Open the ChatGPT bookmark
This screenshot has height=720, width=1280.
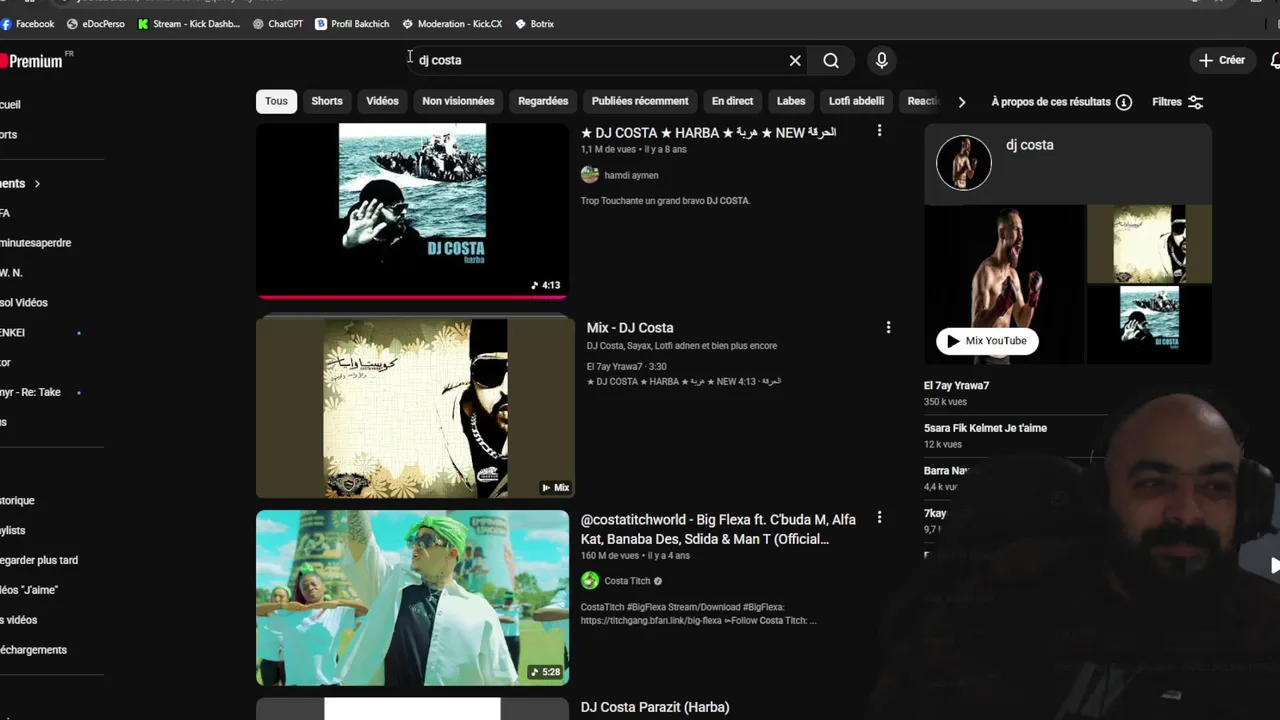(278, 24)
